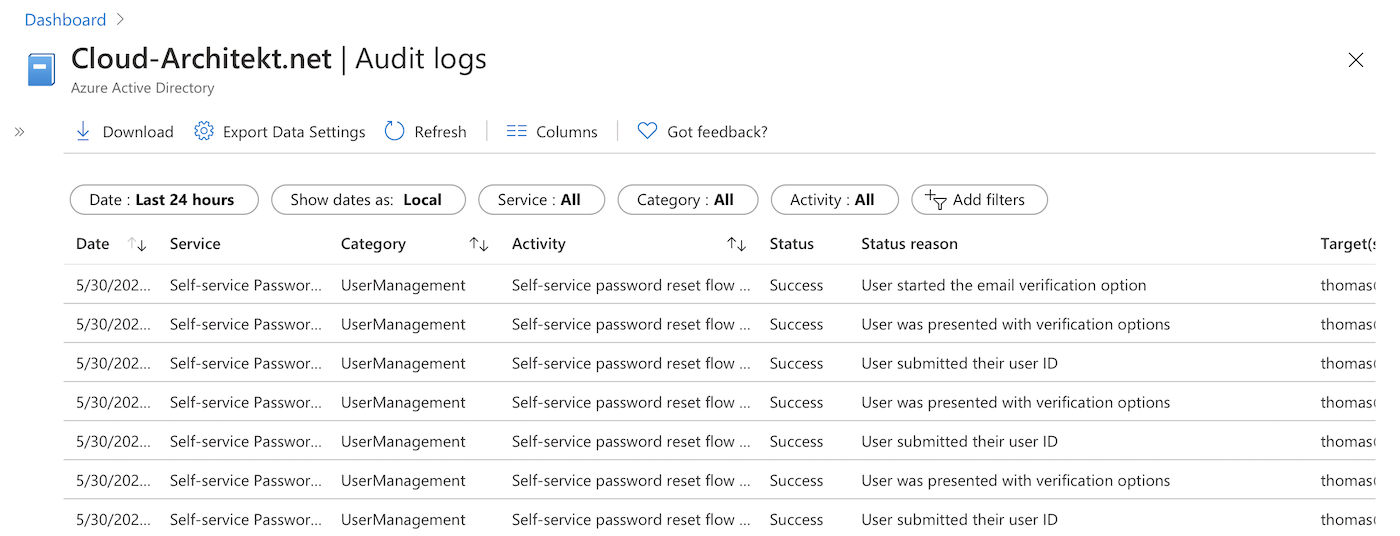The image size is (1400, 536).
Task: Open Export Data Settings gear icon
Action: click(204, 131)
